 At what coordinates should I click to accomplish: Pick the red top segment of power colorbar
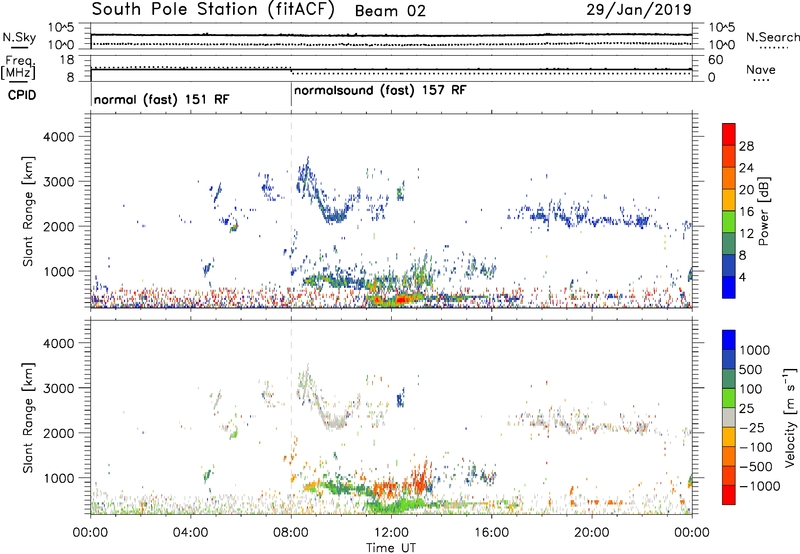(x=729, y=134)
